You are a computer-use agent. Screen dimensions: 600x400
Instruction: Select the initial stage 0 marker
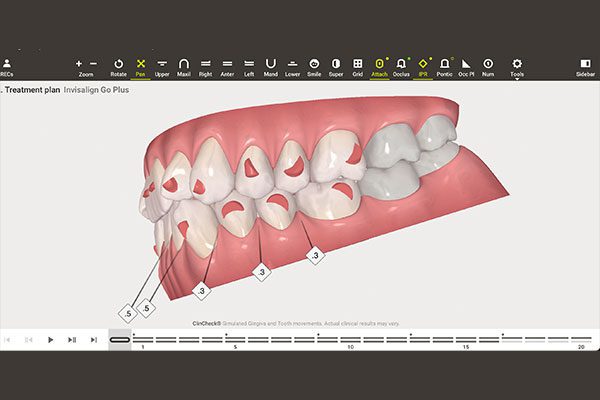coord(120,340)
